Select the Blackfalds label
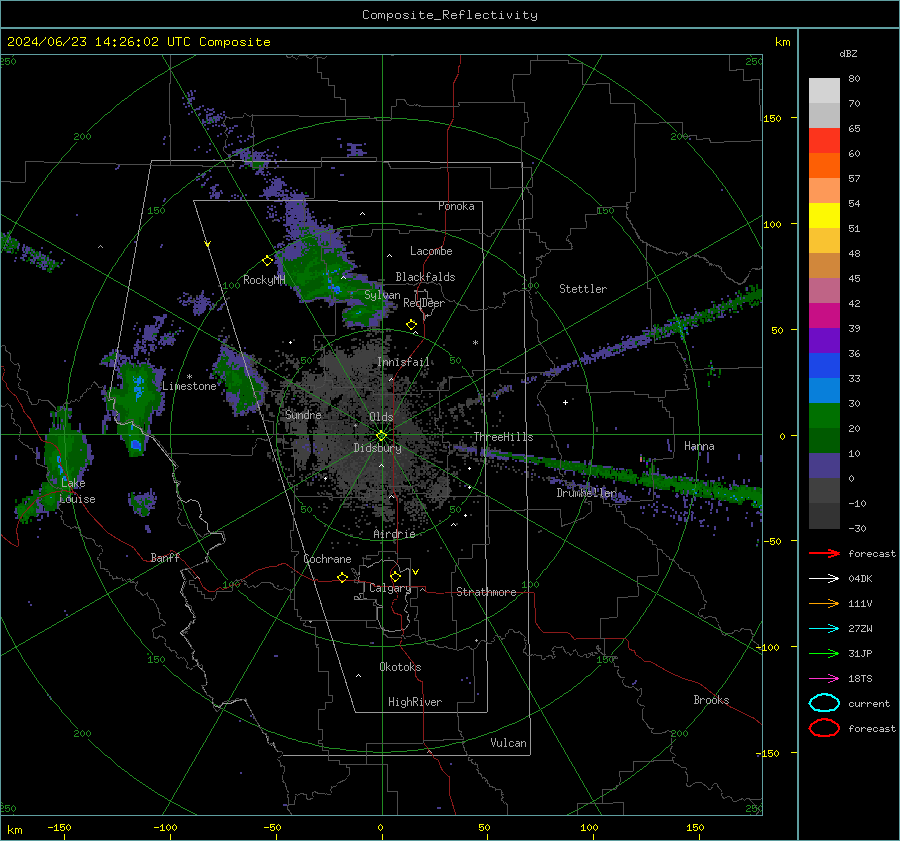 point(425,277)
